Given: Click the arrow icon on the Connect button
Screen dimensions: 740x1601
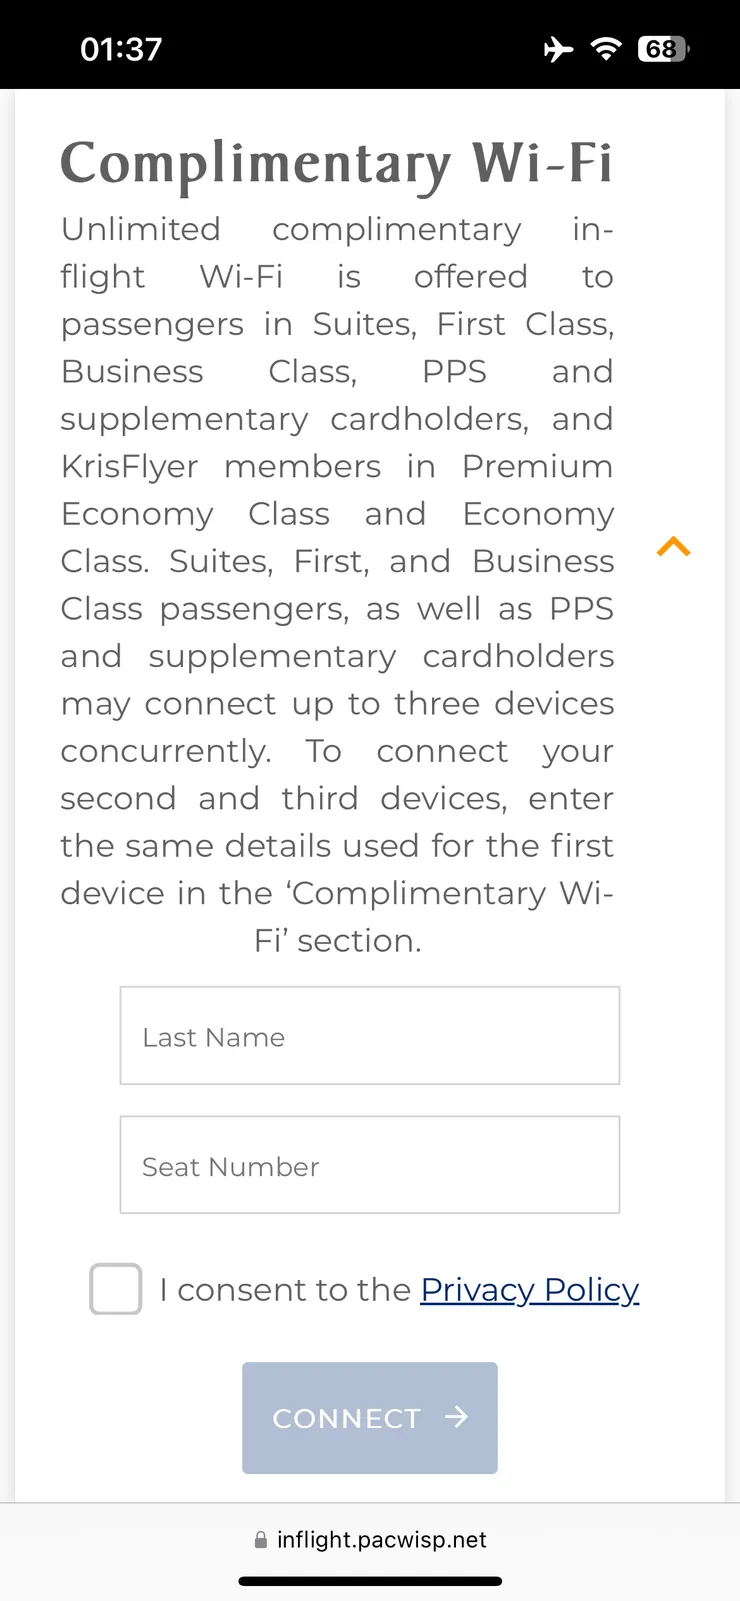Looking at the screenshot, I should [x=456, y=1417].
